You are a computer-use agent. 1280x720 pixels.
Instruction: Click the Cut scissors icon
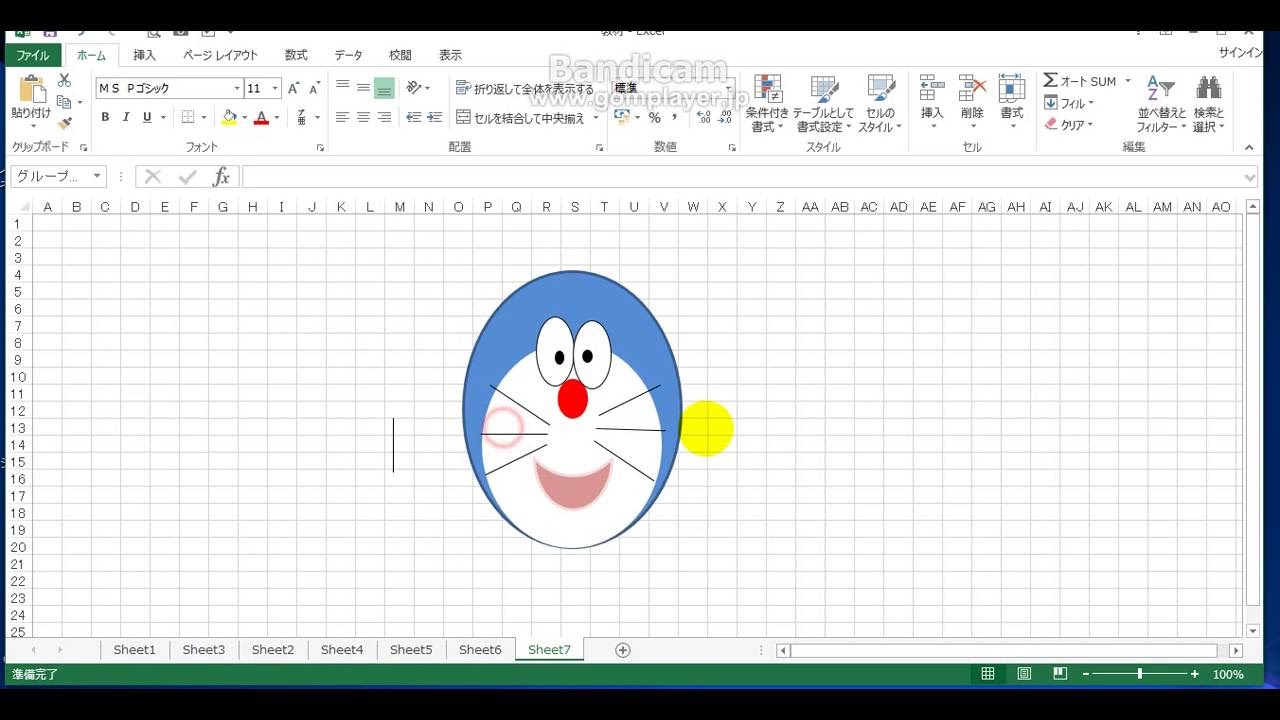[x=64, y=80]
